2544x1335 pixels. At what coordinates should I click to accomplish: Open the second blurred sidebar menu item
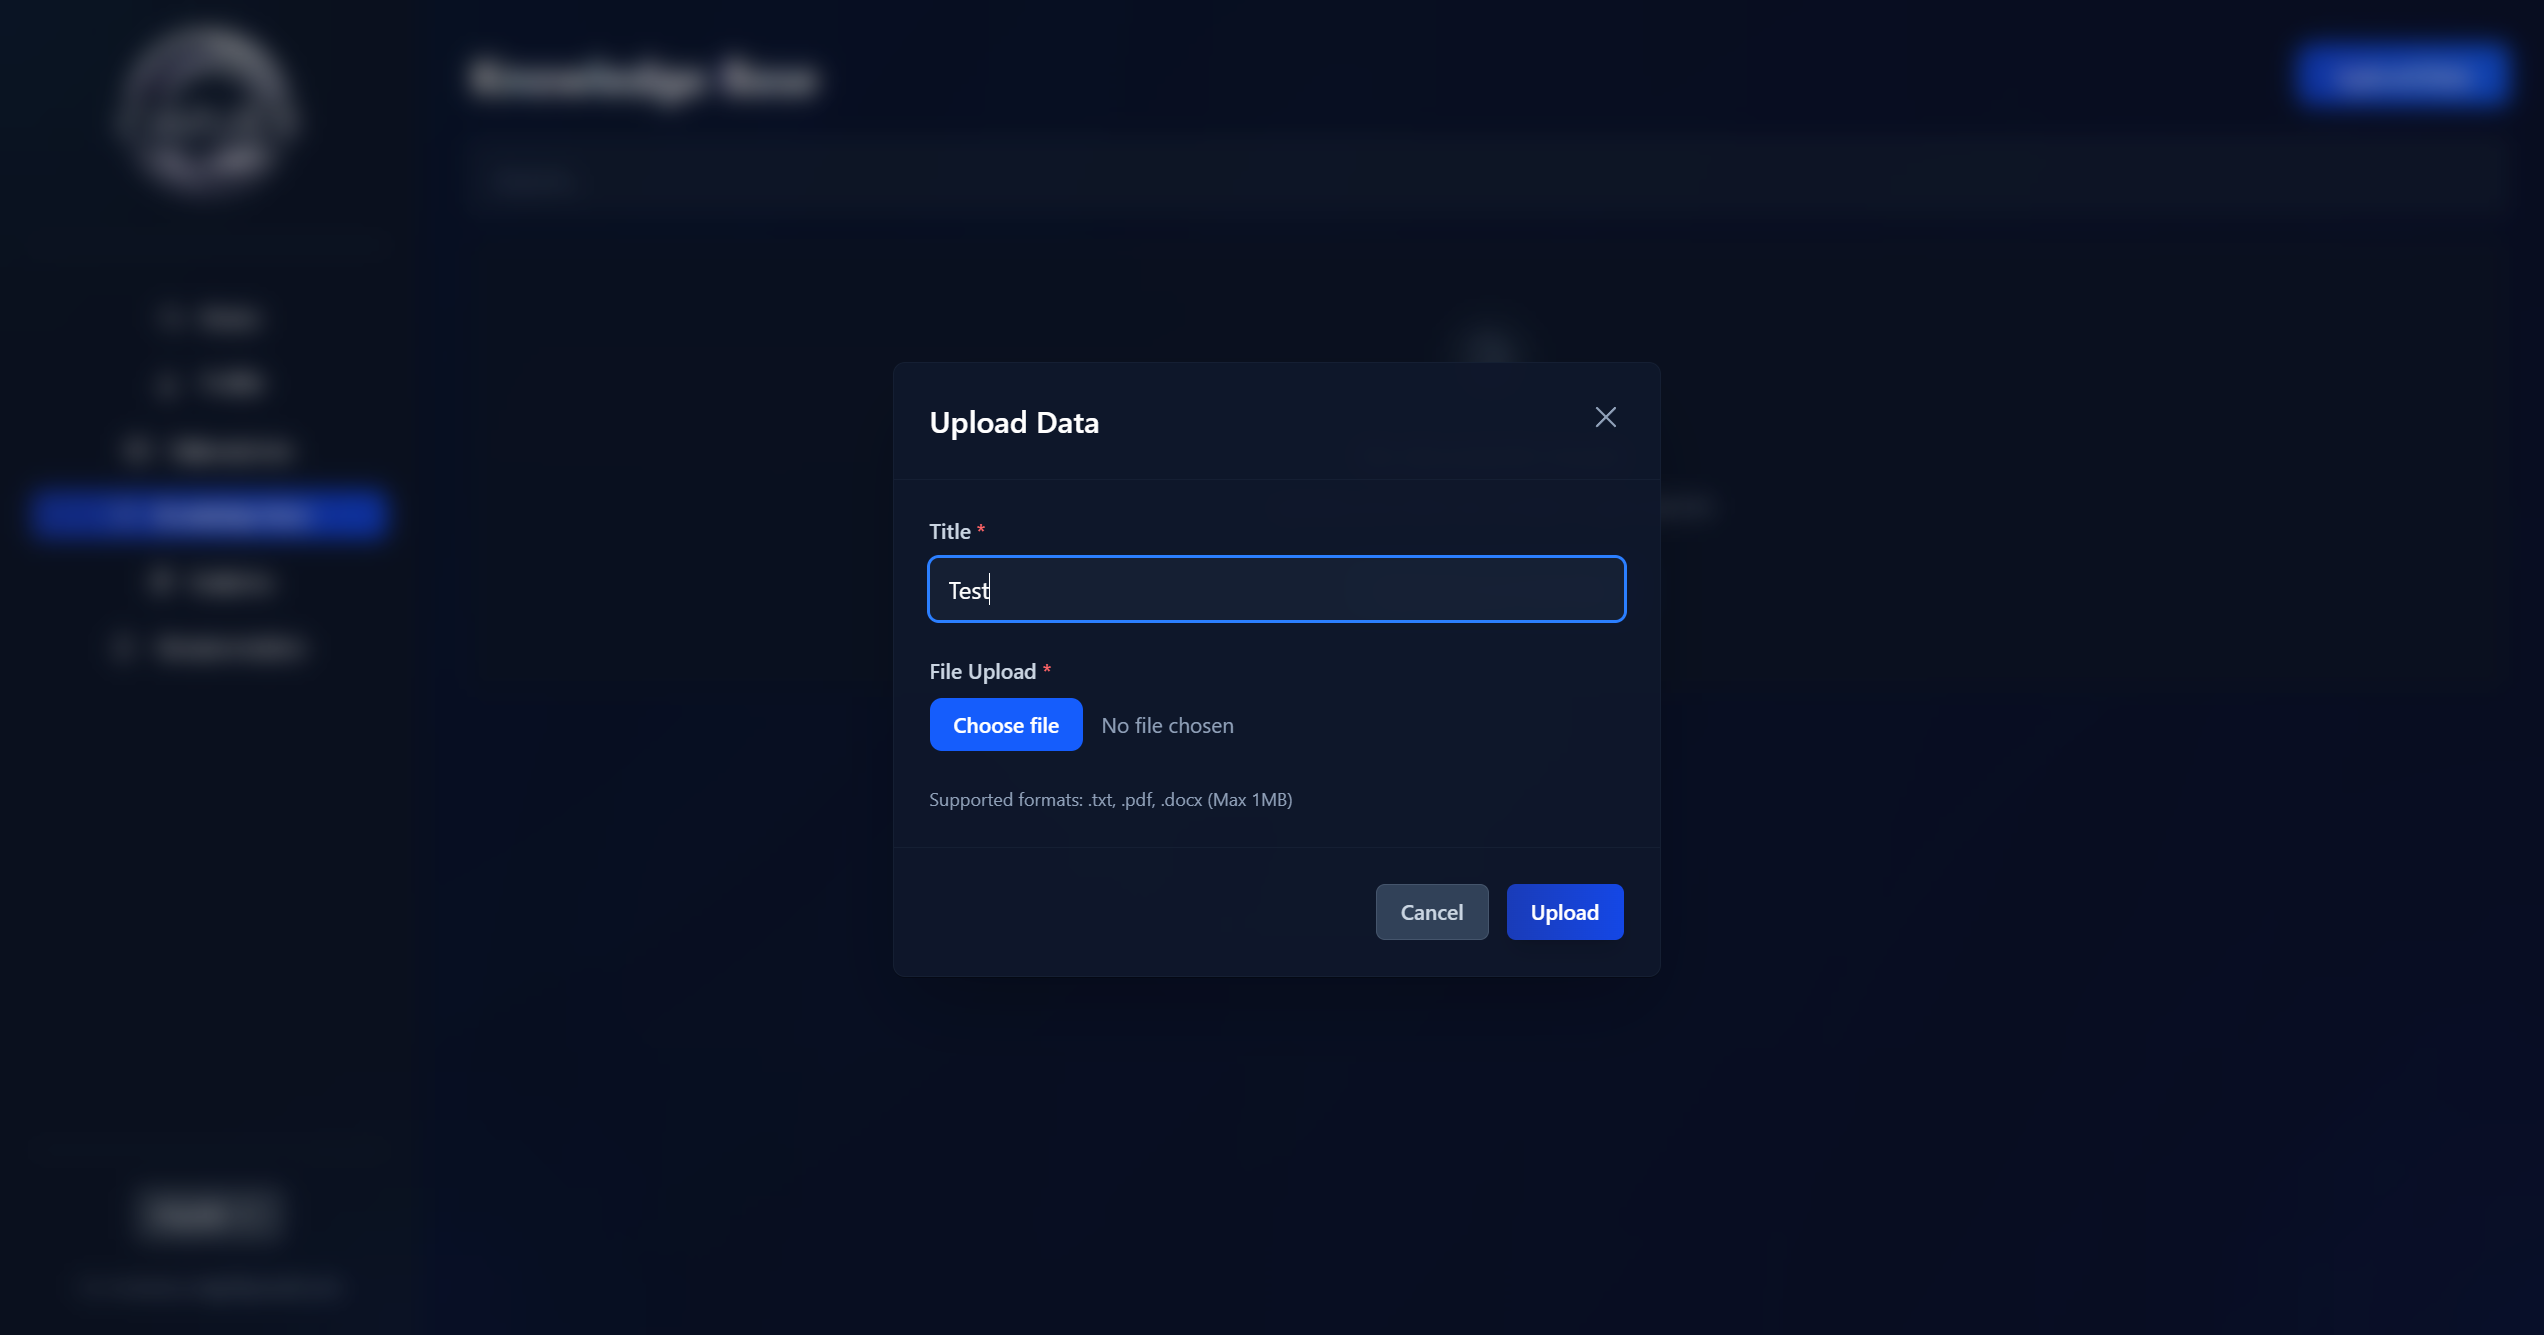pyautogui.click(x=210, y=383)
